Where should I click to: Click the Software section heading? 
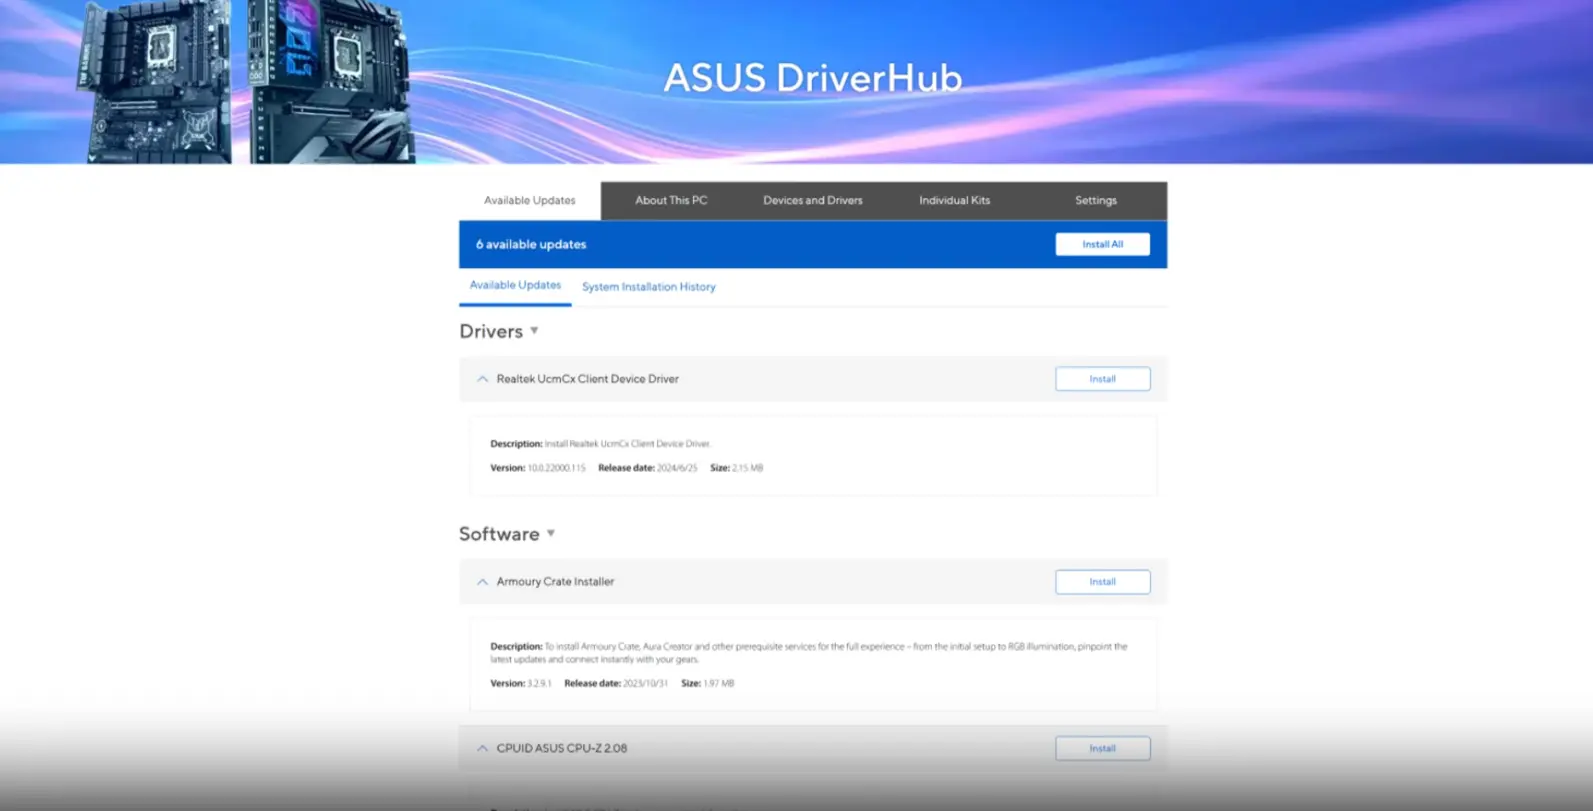click(x=499, y=534)
